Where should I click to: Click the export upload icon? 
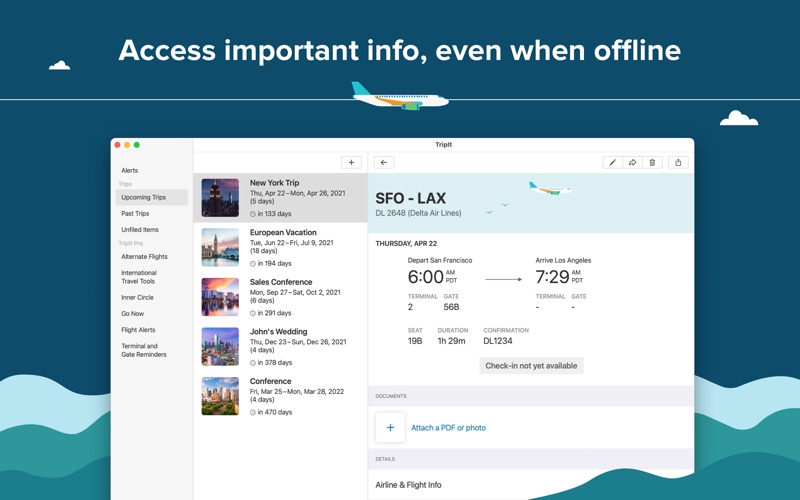678,162
